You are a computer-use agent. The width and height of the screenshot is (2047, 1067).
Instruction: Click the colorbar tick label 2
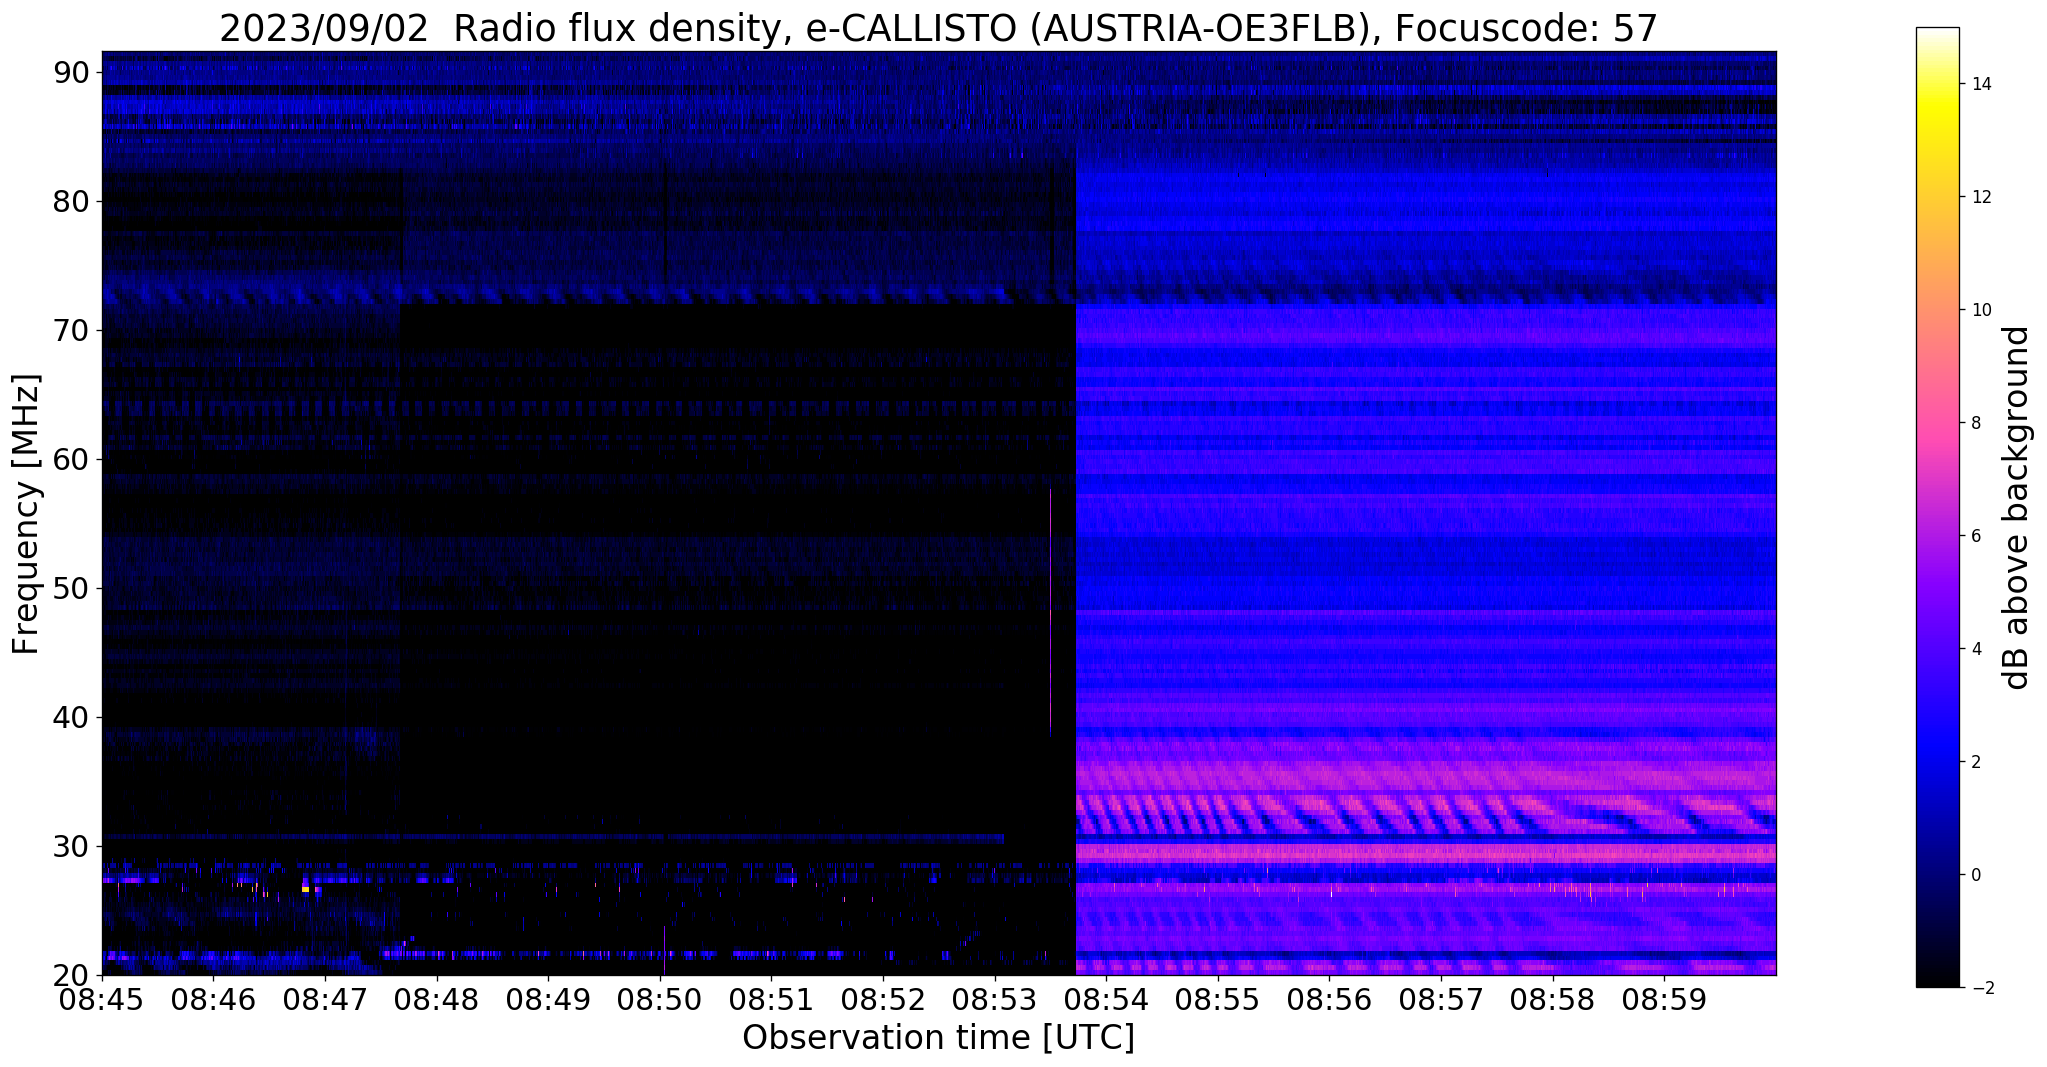click(x=1975, y=762)
